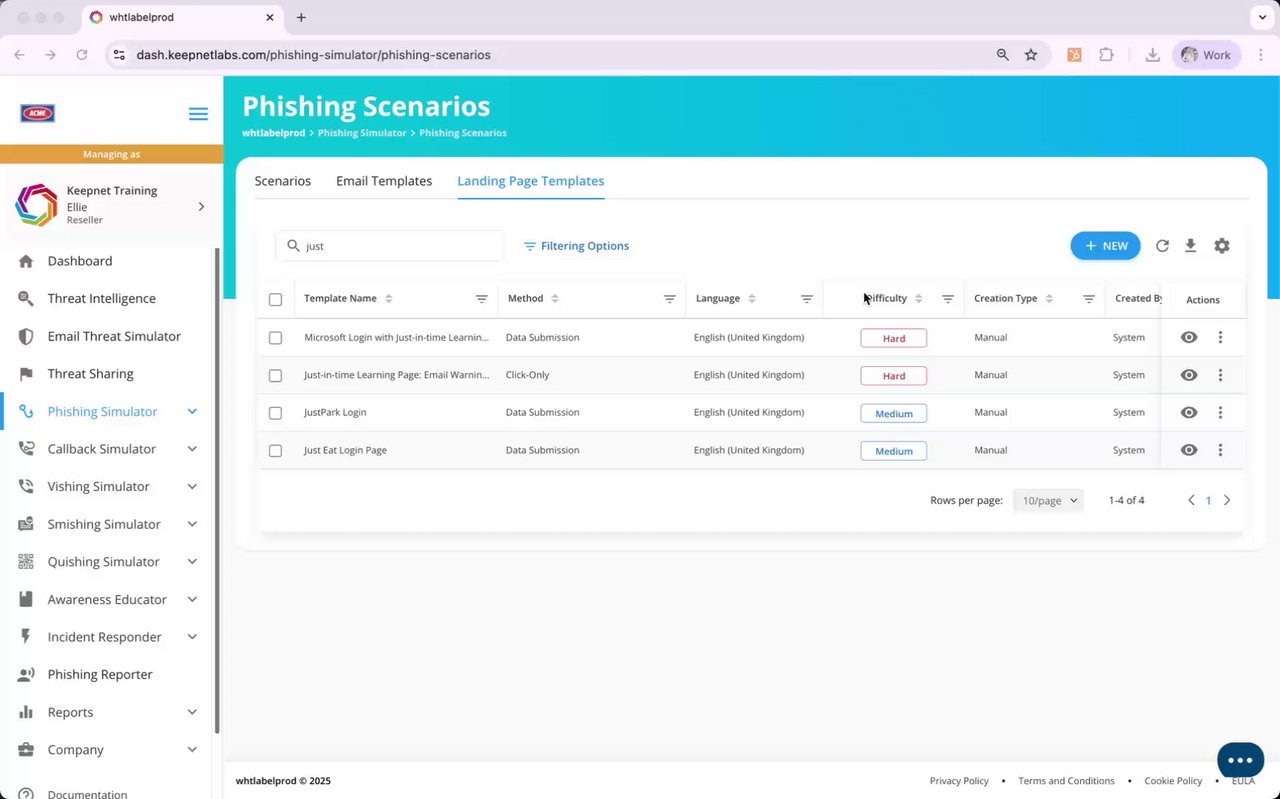Open table settings gear icon
This screenshot has width=1280, height=799.
click(x=1222, y=246)
